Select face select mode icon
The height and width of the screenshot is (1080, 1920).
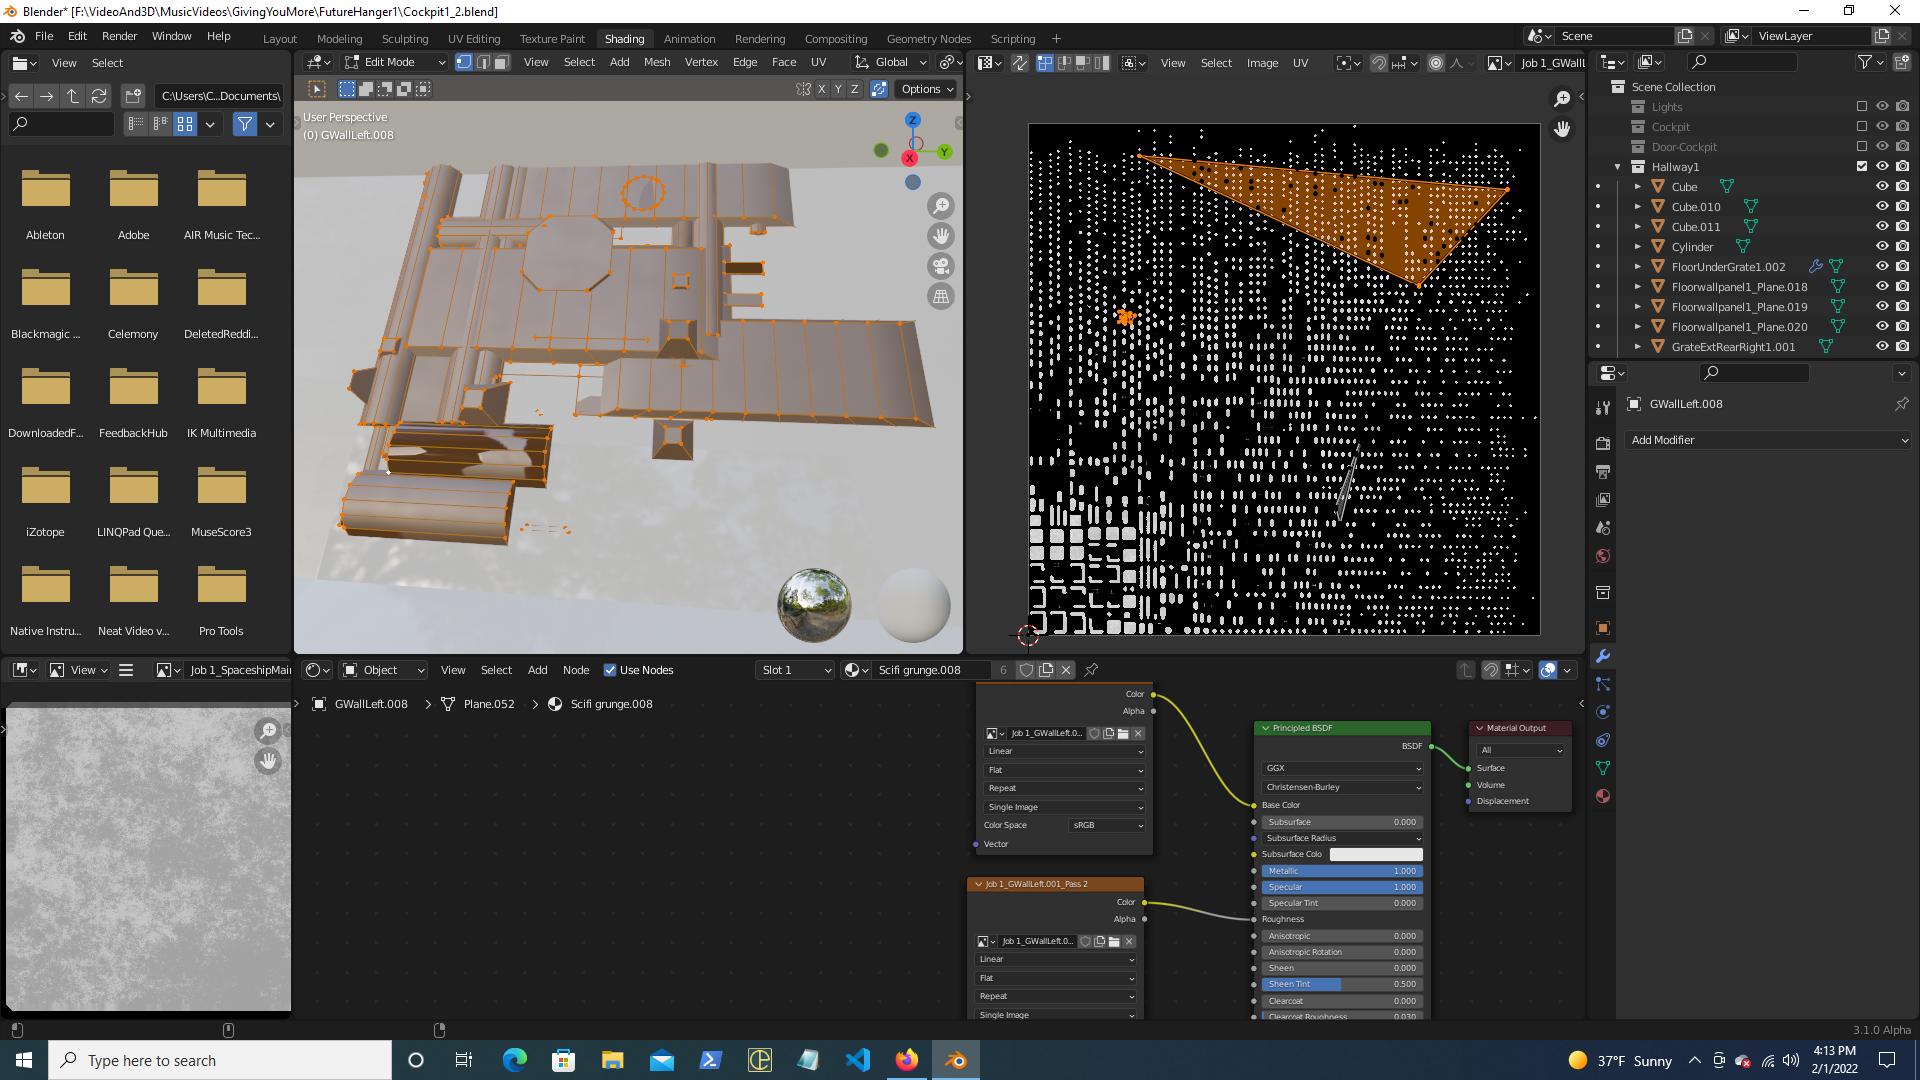[502, 62]
